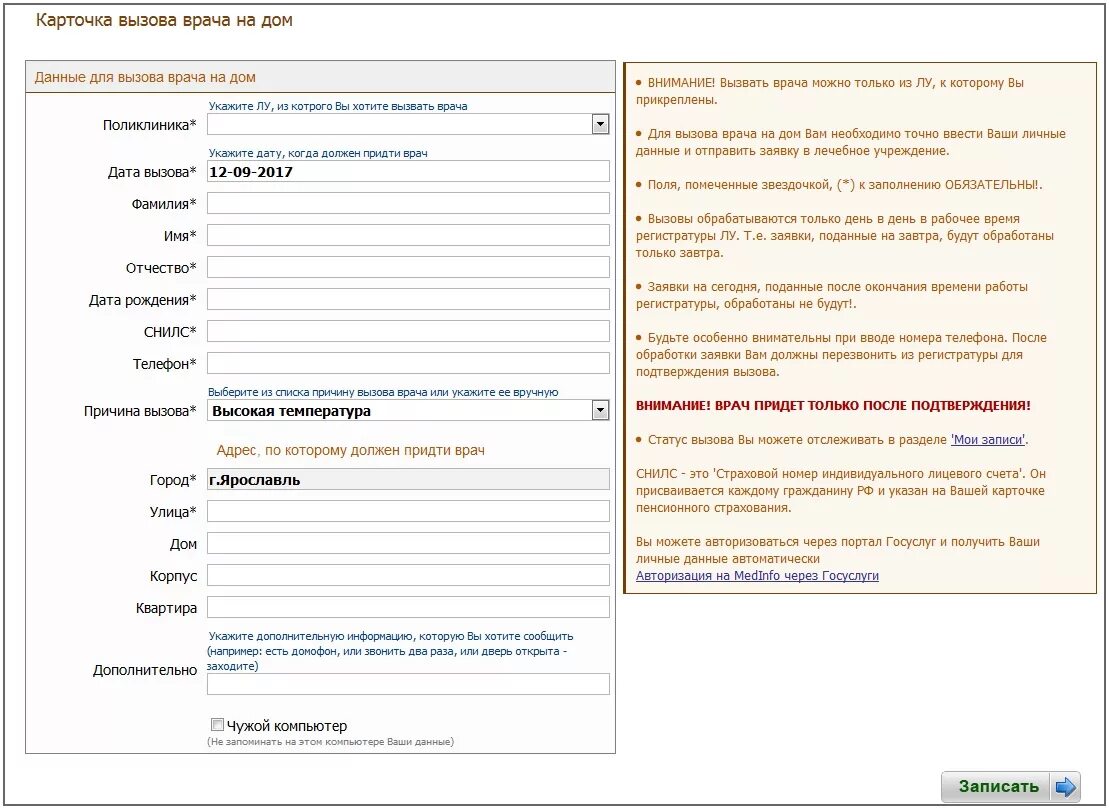Click the blue arrow icon beside Записать
This screenshot has height=808, width=1109.
1065,787
